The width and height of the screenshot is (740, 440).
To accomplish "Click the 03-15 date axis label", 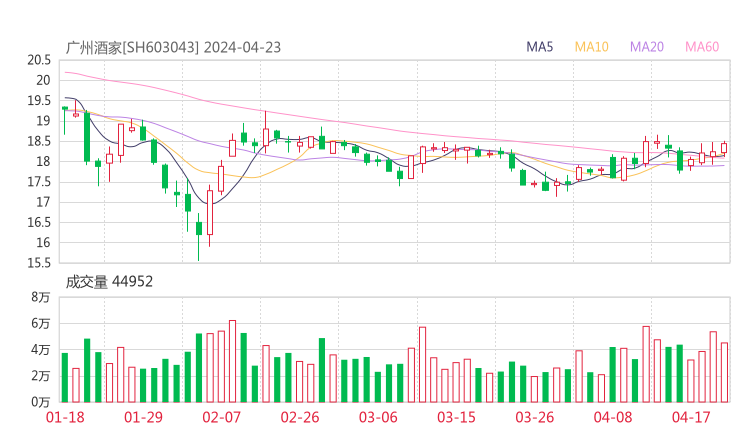I will tap(456, 417).
